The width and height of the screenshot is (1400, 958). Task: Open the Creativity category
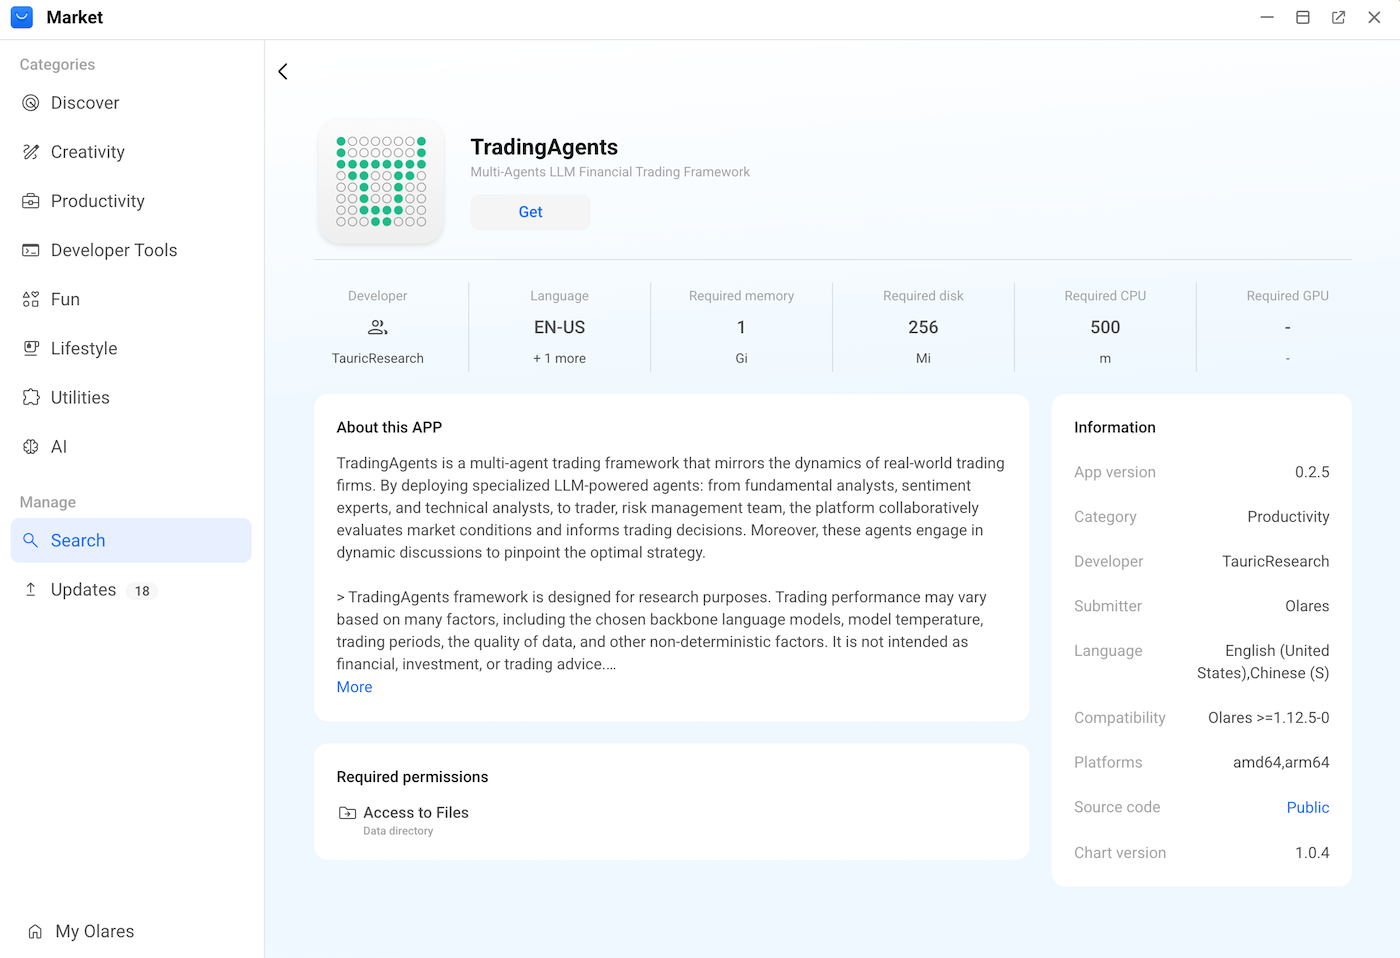[131, 152]
